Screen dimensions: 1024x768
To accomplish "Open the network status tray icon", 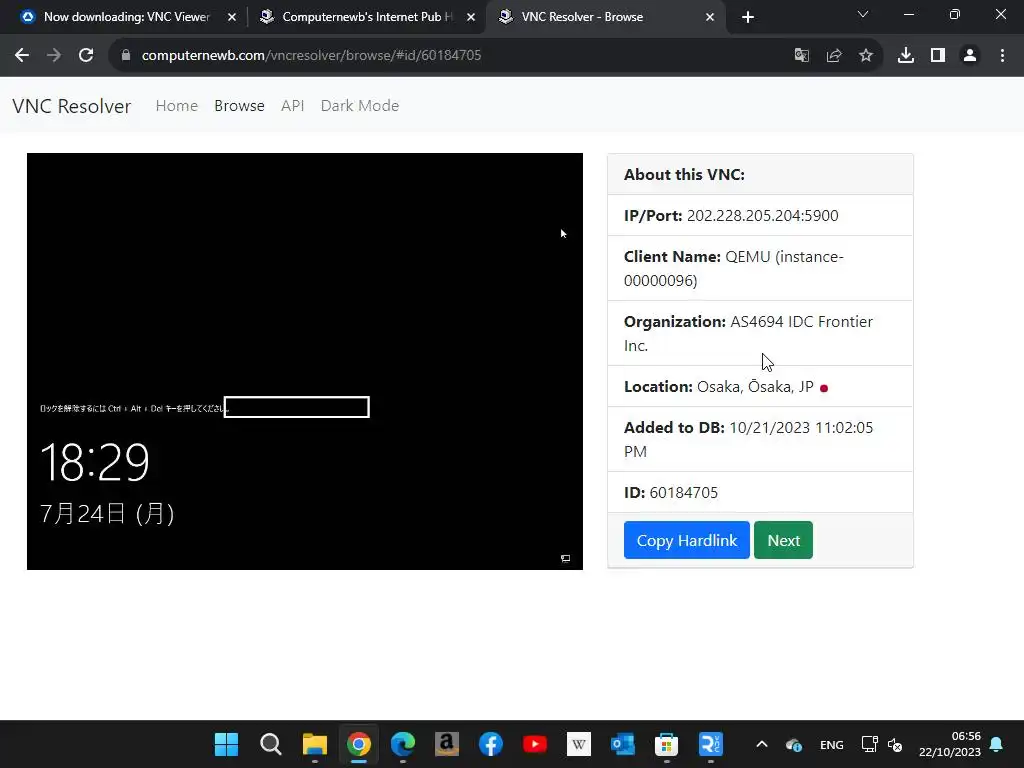I will [x=869, y=744].
